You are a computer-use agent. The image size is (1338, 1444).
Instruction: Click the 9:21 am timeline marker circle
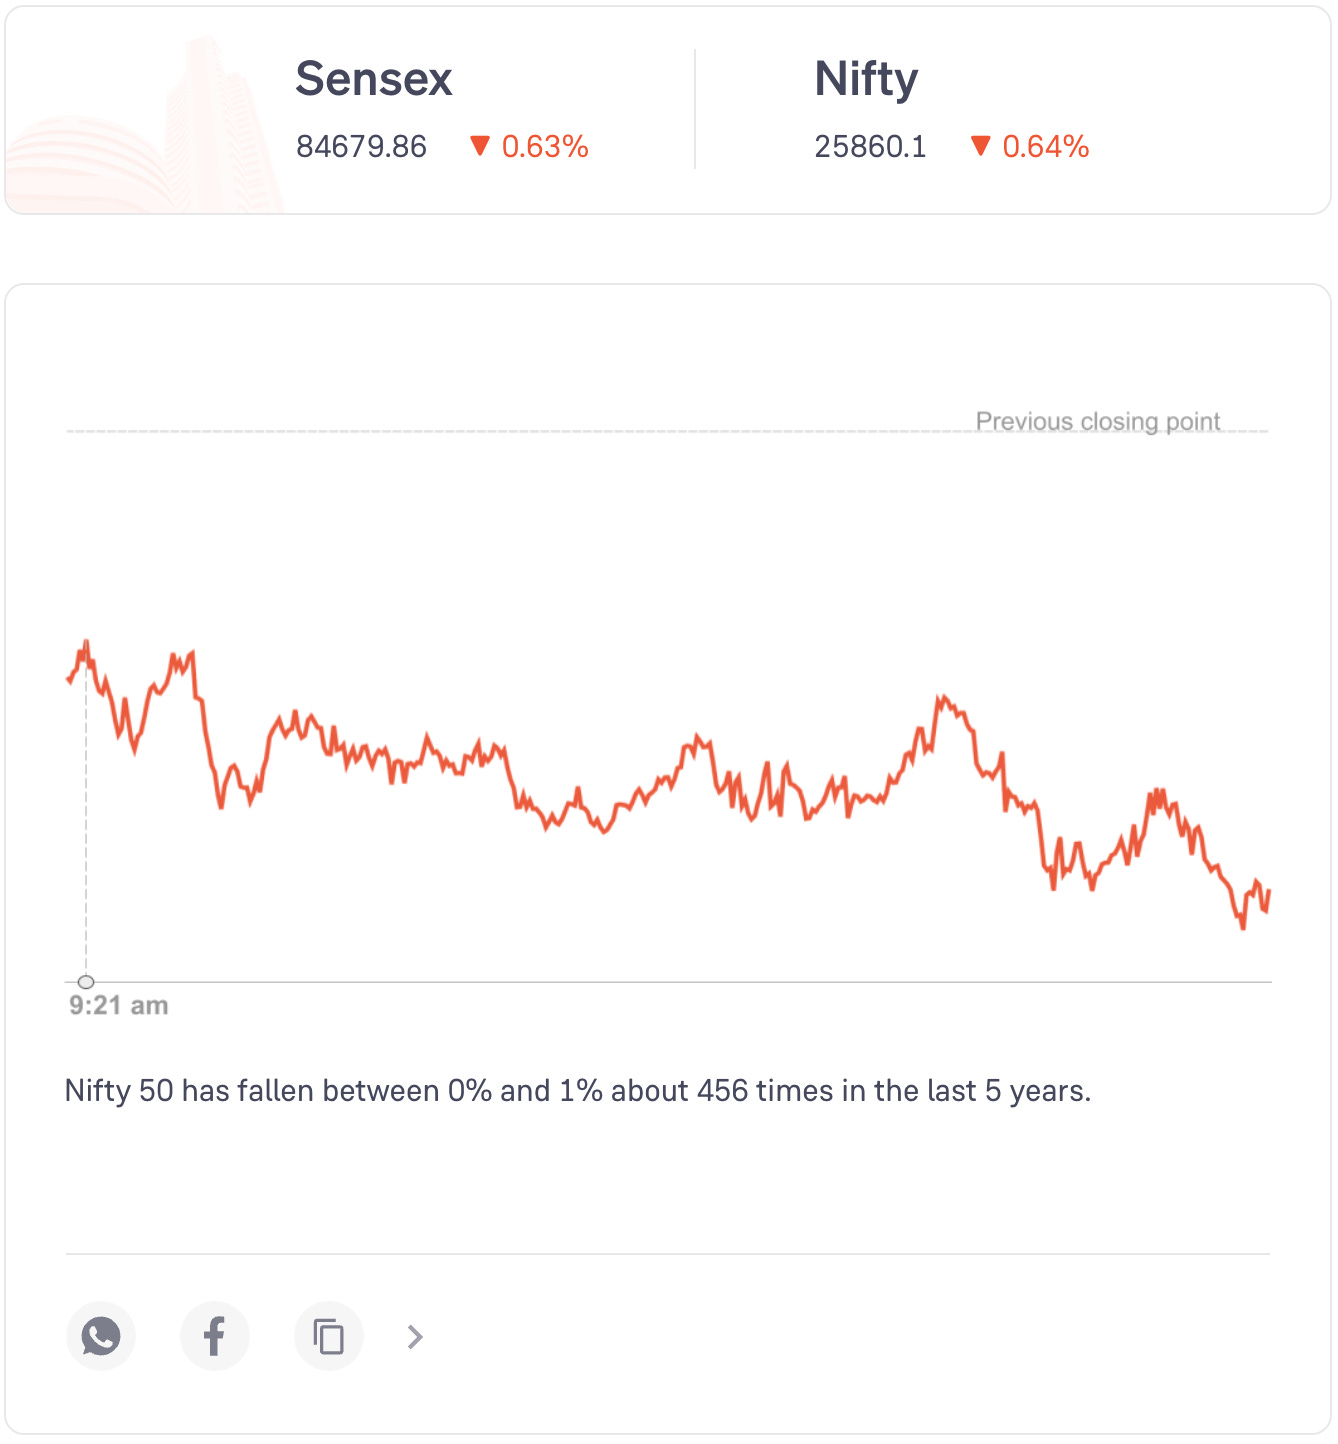pyautogui.click(x=86, y=982)
